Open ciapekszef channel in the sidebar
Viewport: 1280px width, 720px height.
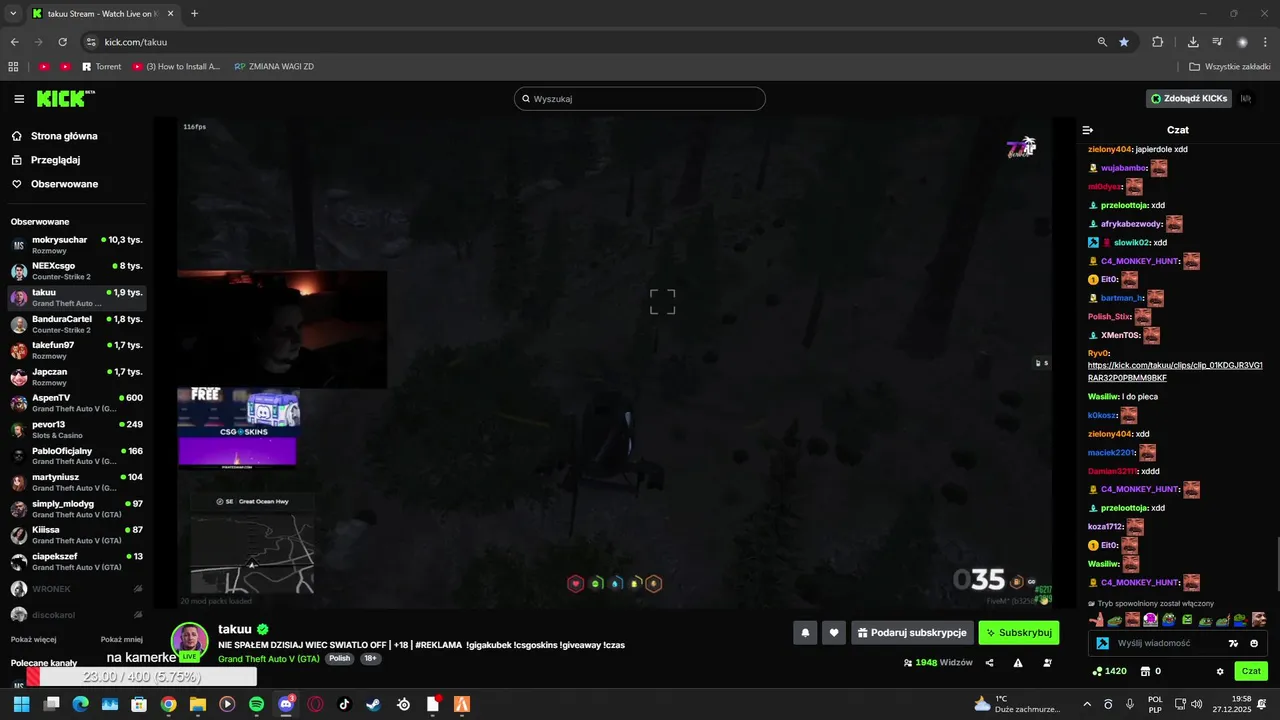(x=77, y=562)
